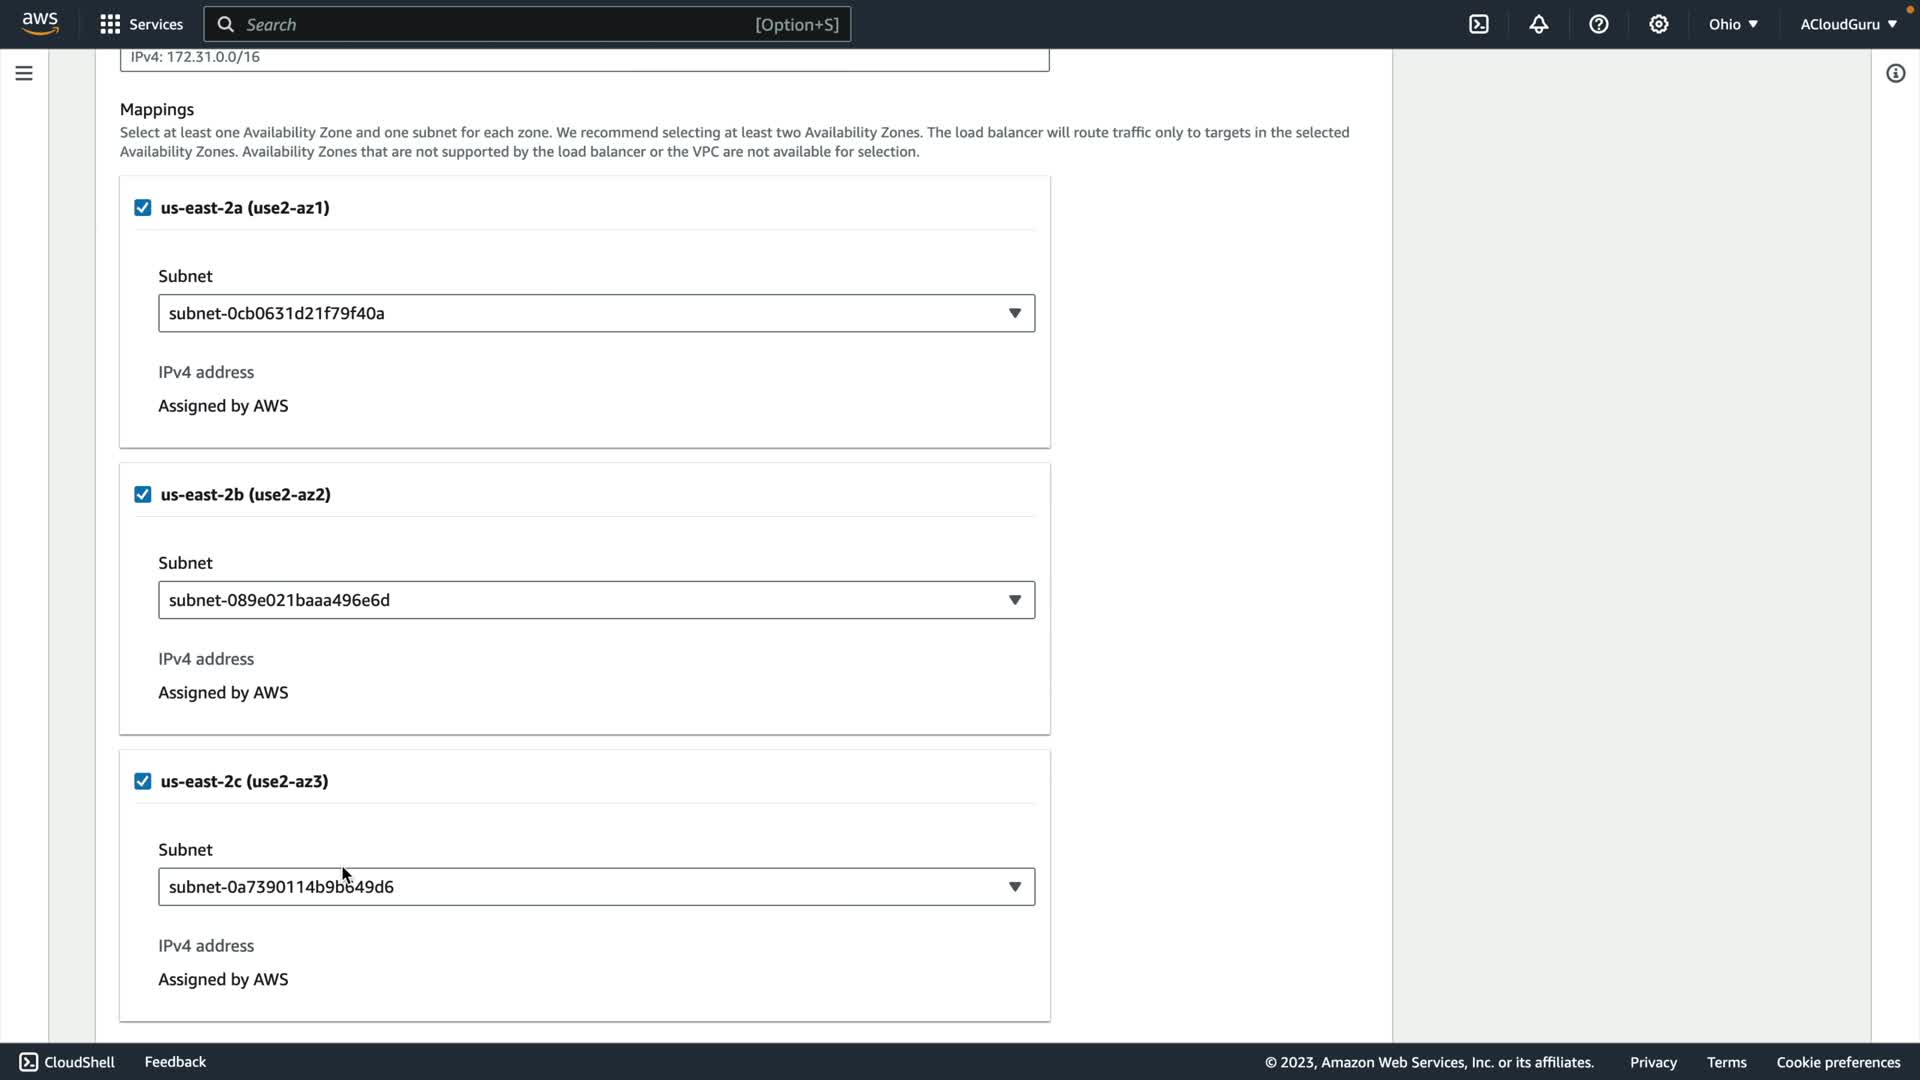Screen dimensions: 1920x1080
Task: Launch CloudShell from the top bar icon
Action: pyautogui.click(x=1479, y=24)
